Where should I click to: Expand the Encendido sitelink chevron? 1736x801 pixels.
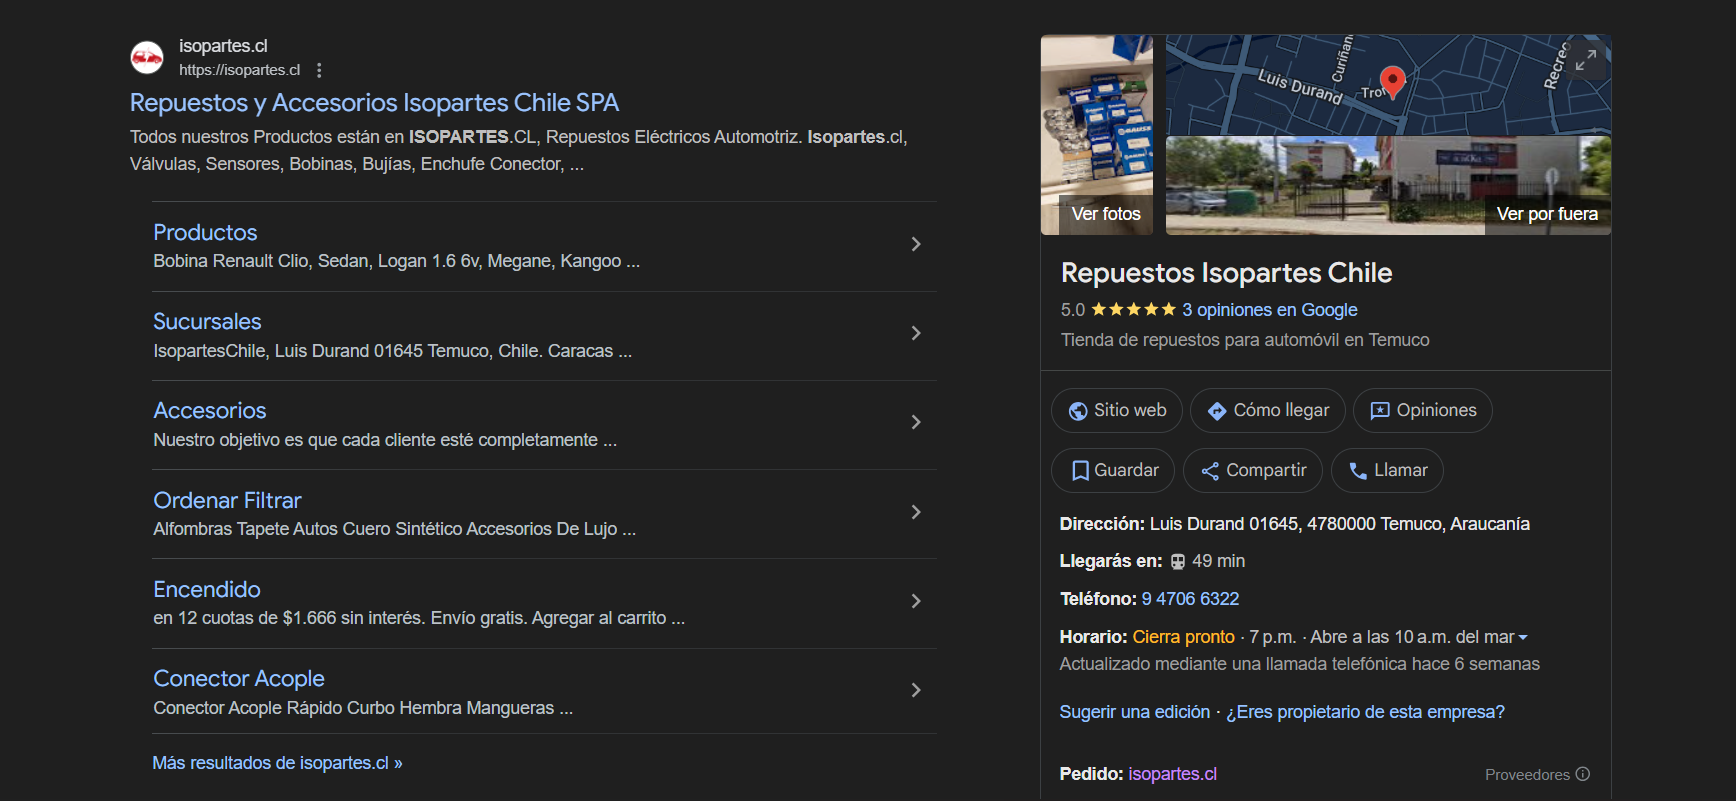coord(916,601)
